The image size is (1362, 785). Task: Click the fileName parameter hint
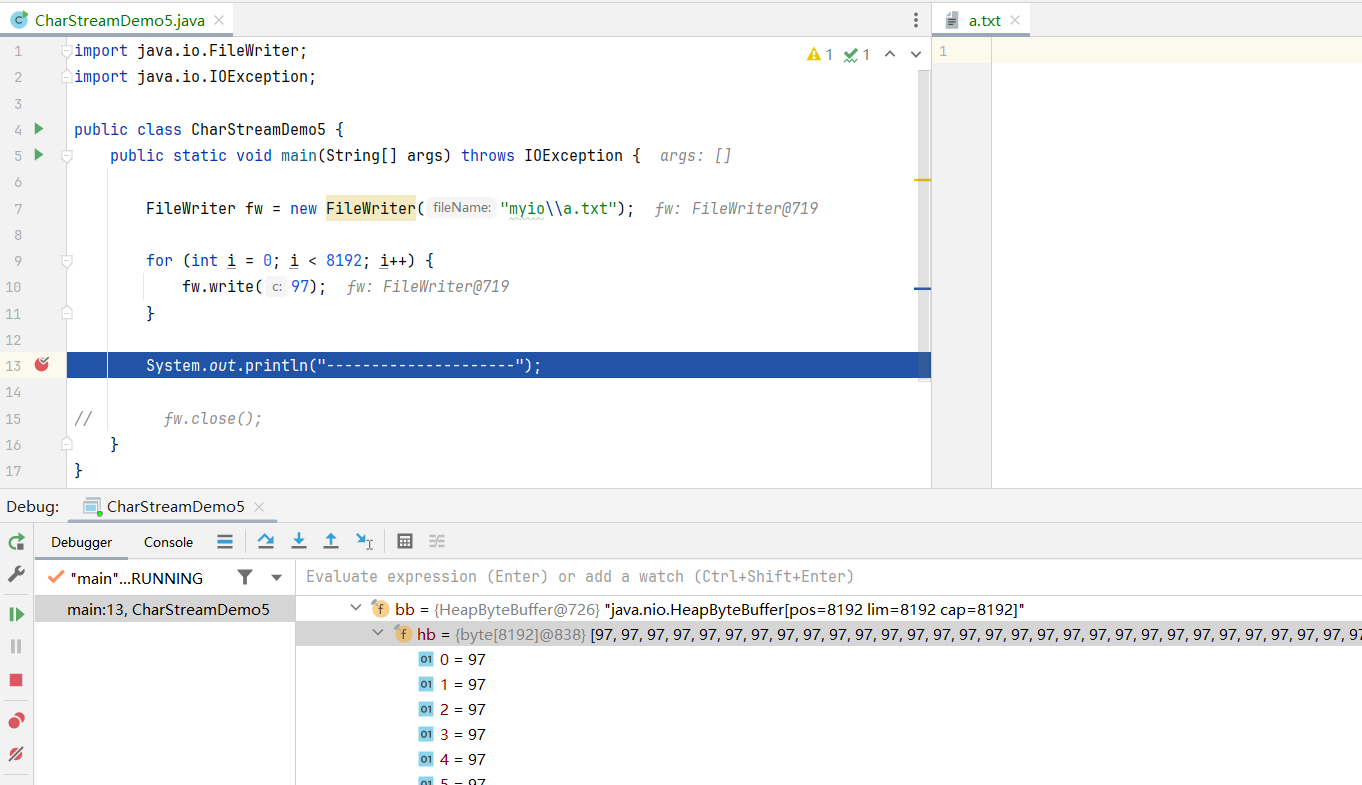pos(461,208)
